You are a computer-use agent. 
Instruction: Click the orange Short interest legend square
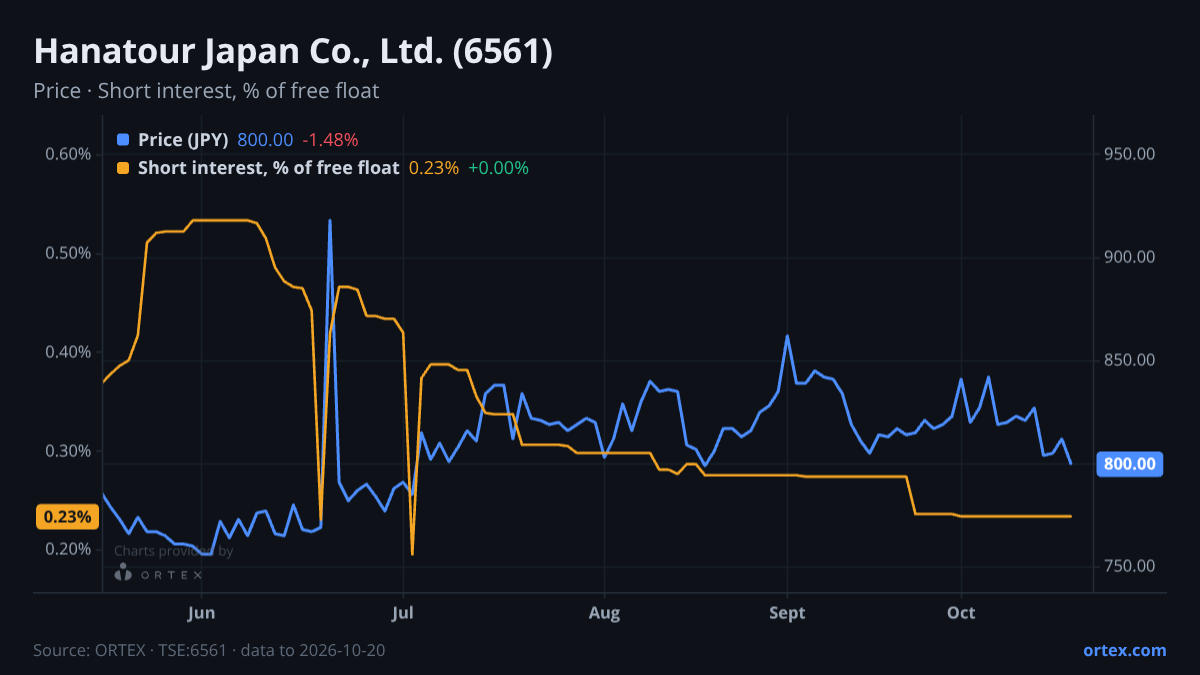pyautogui.click(x=123, y=168)
